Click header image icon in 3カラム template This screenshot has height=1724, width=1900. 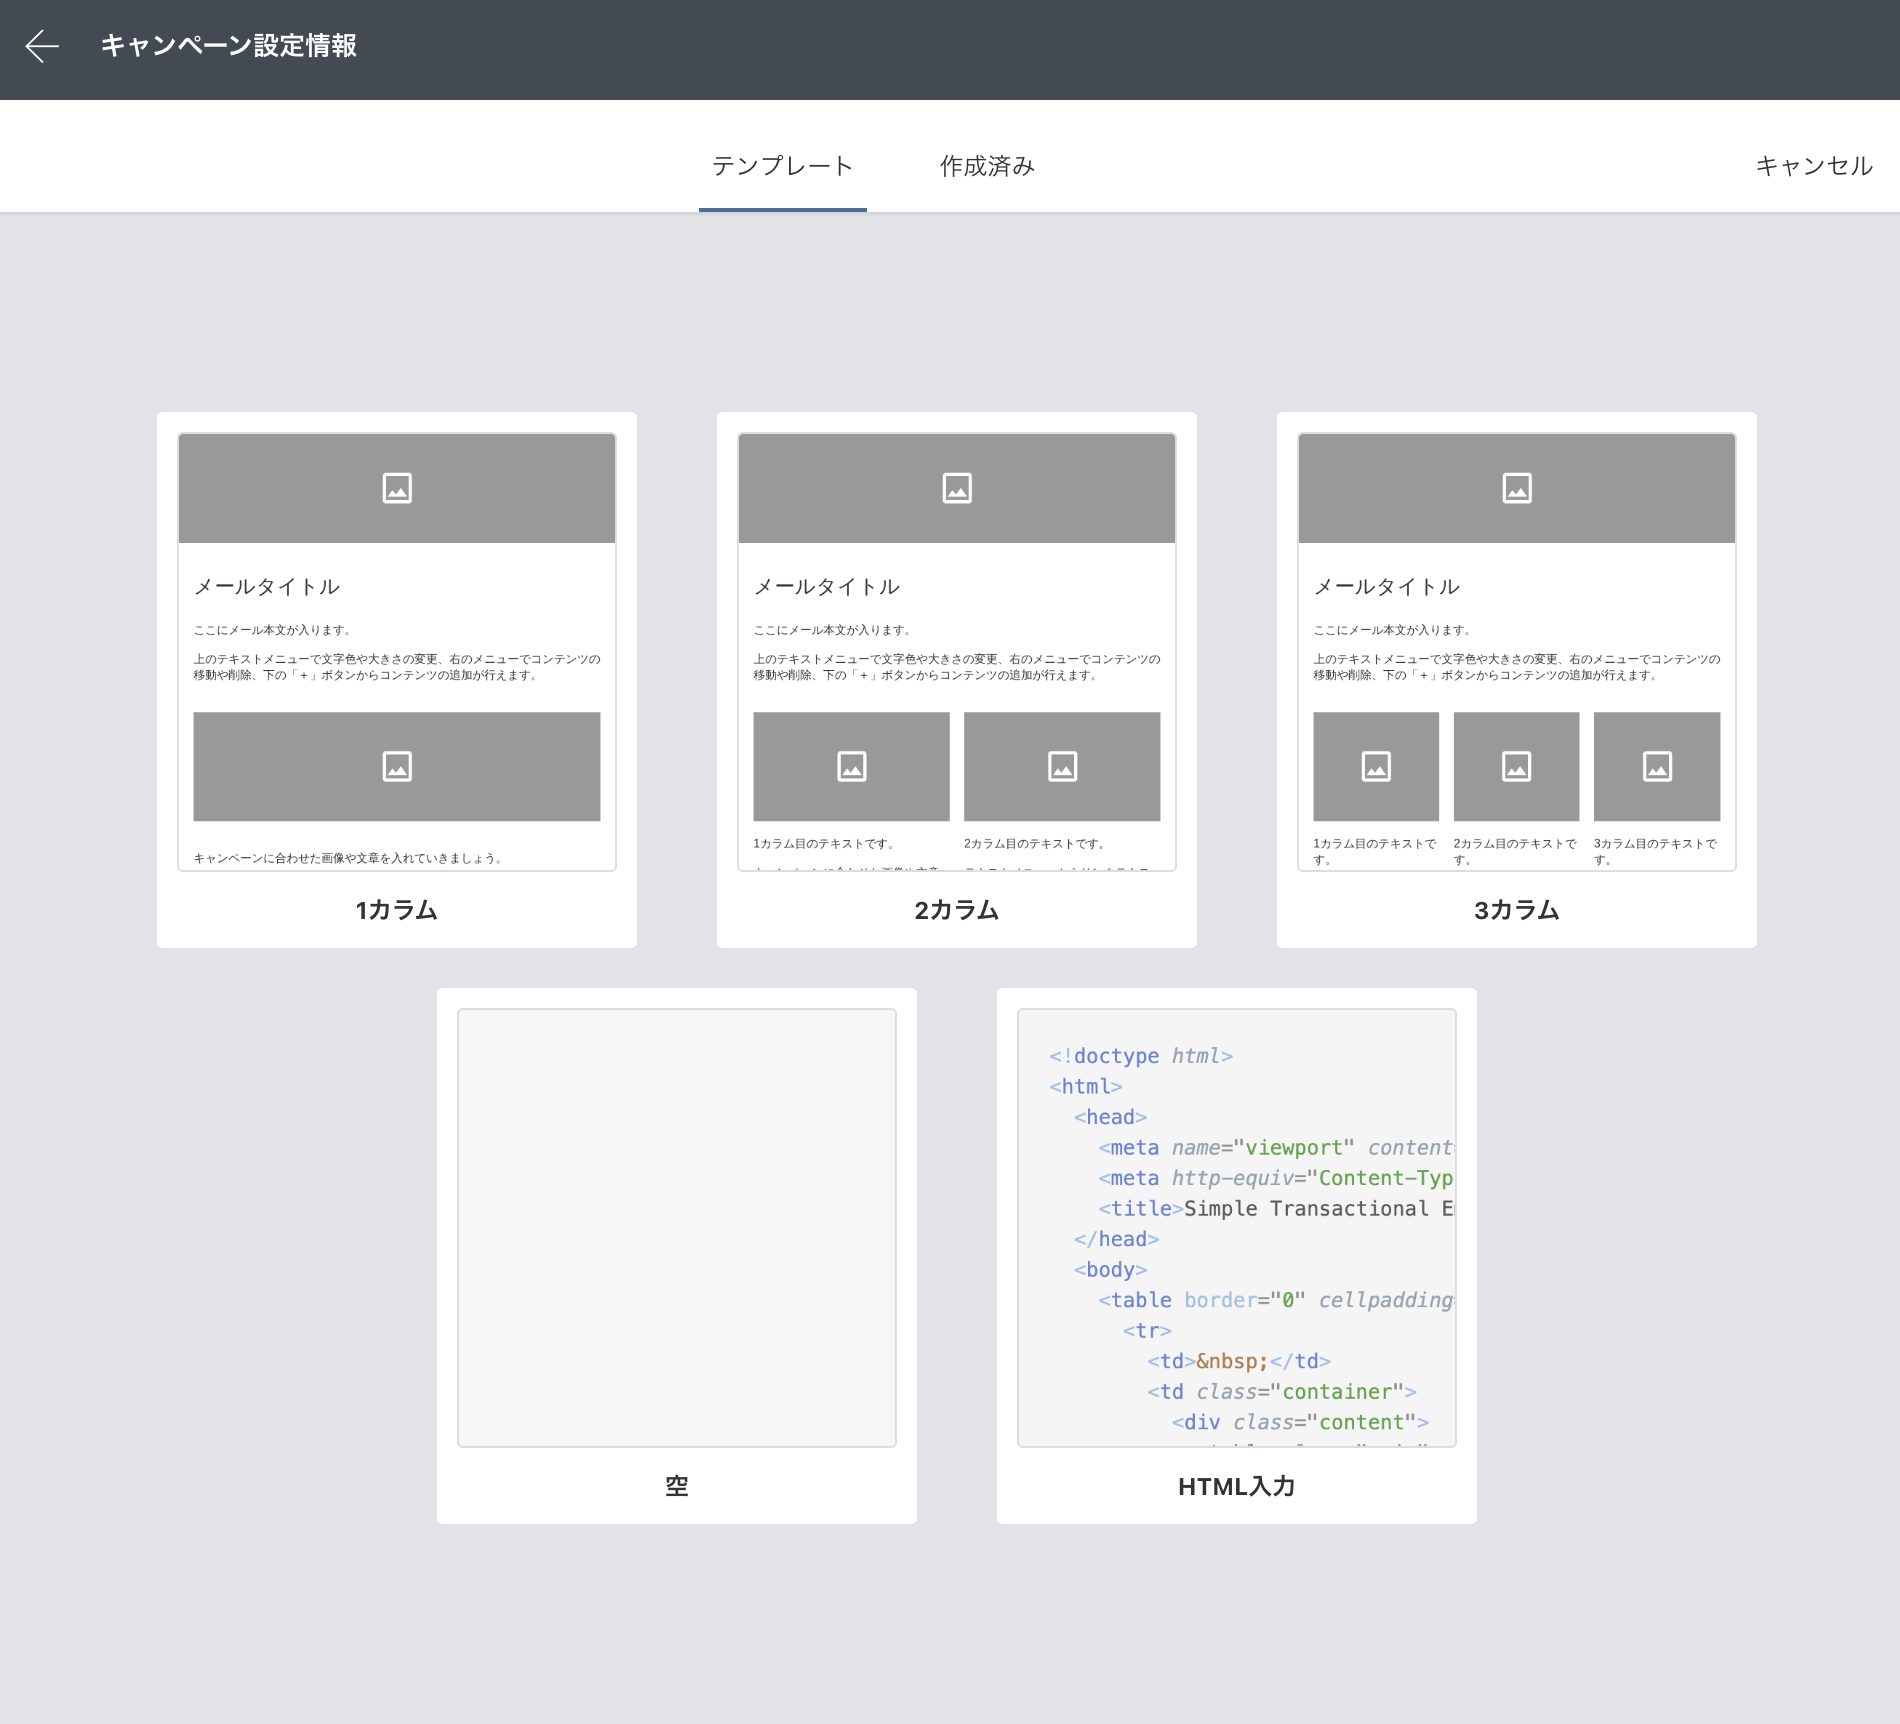[x=1517, y=488]
